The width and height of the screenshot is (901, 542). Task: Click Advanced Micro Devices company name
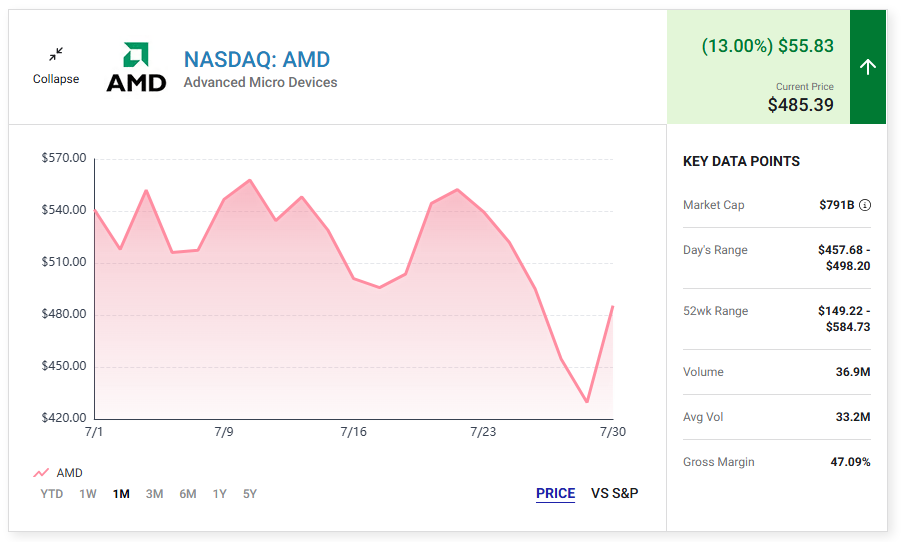[x=260, y=82]
